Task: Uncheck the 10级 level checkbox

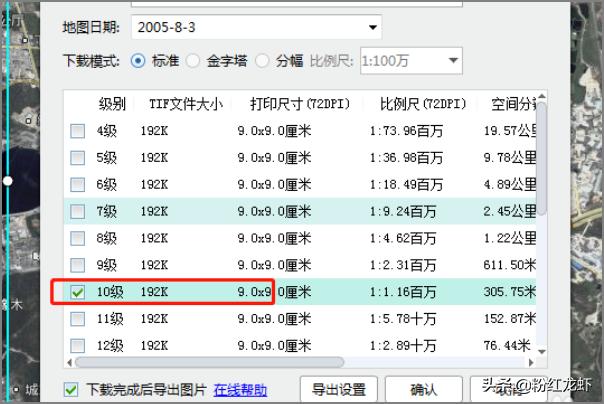Action: coord(77,292)
